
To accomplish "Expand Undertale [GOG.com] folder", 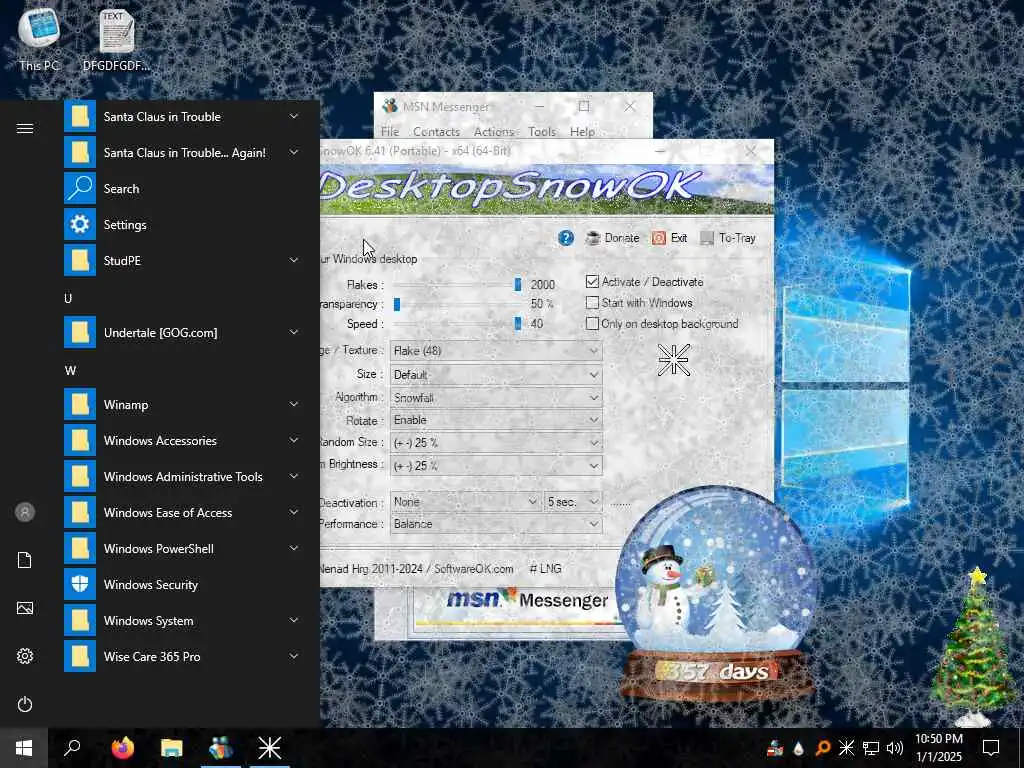I will 182,332.
